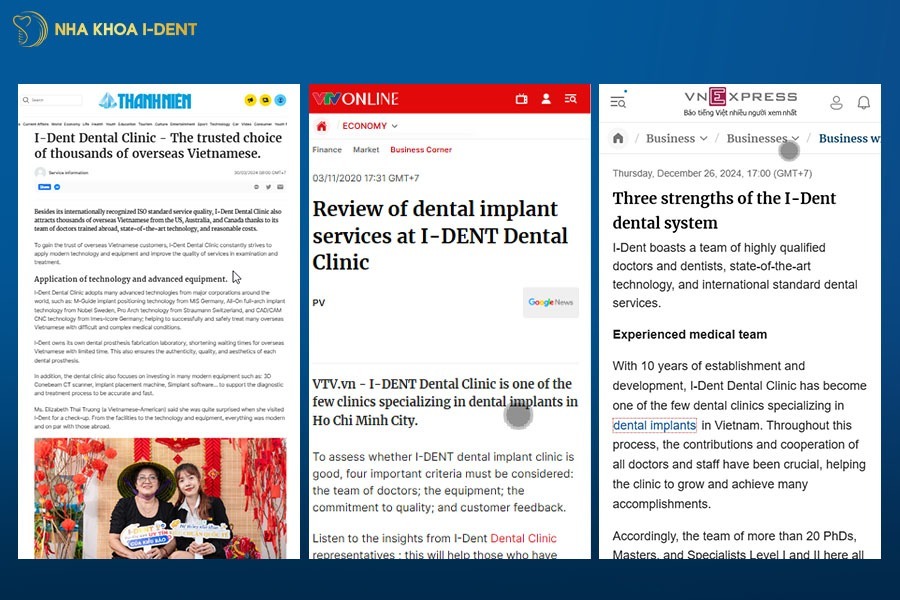Select the Business Corner tab on VTV
Image resolution: width=900 pixels, height=600 pixels.
pos(421,149)
